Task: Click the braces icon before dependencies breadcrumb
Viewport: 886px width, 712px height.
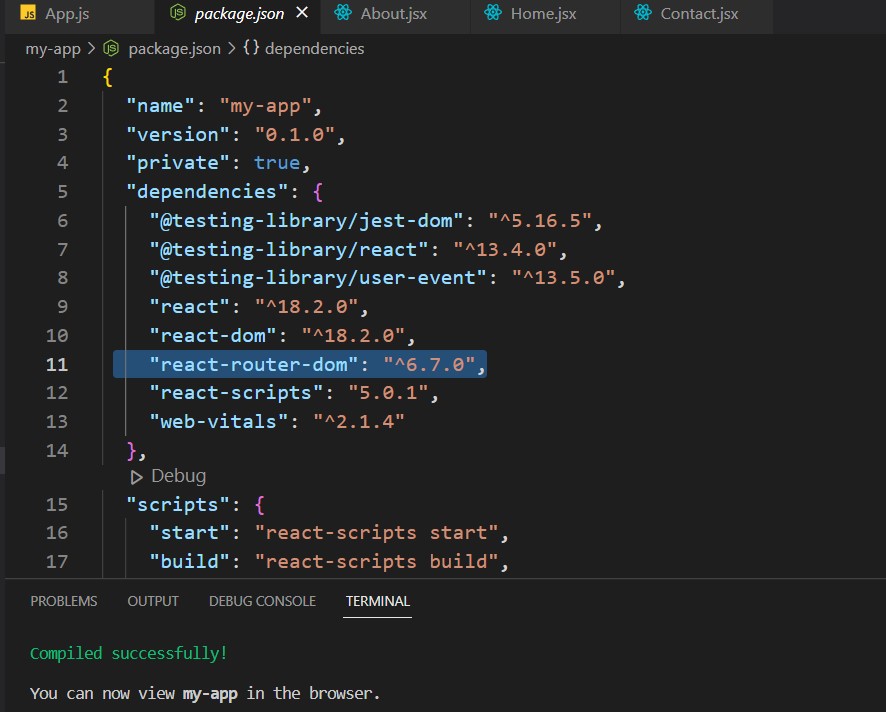Action: point(251,48)
